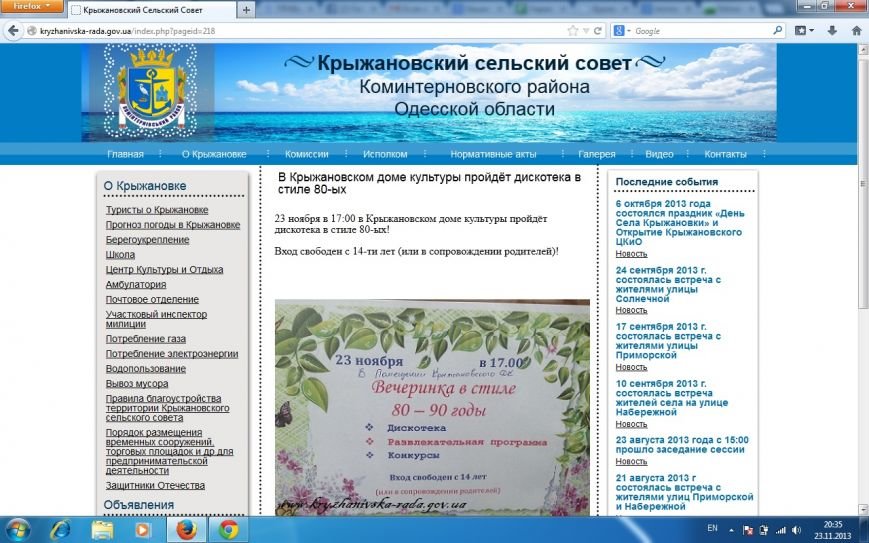Image resolution: width=869 pixels, height=543 pixels.
Task: Launch Internet Explorer from the taskbar
Action: point(60,530)
